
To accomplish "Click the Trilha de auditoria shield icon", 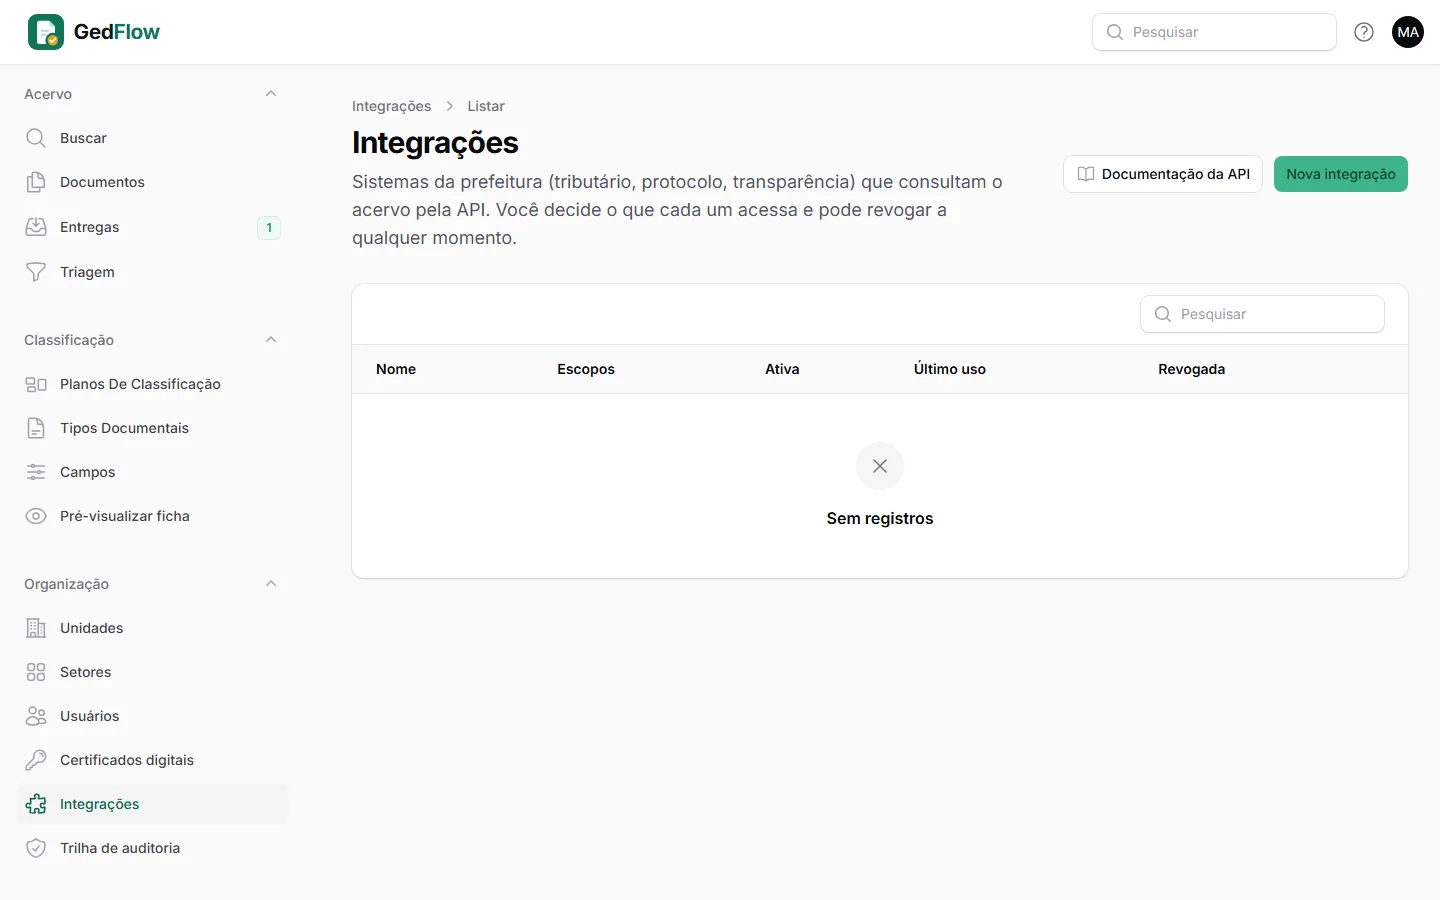I will [36, 848].
